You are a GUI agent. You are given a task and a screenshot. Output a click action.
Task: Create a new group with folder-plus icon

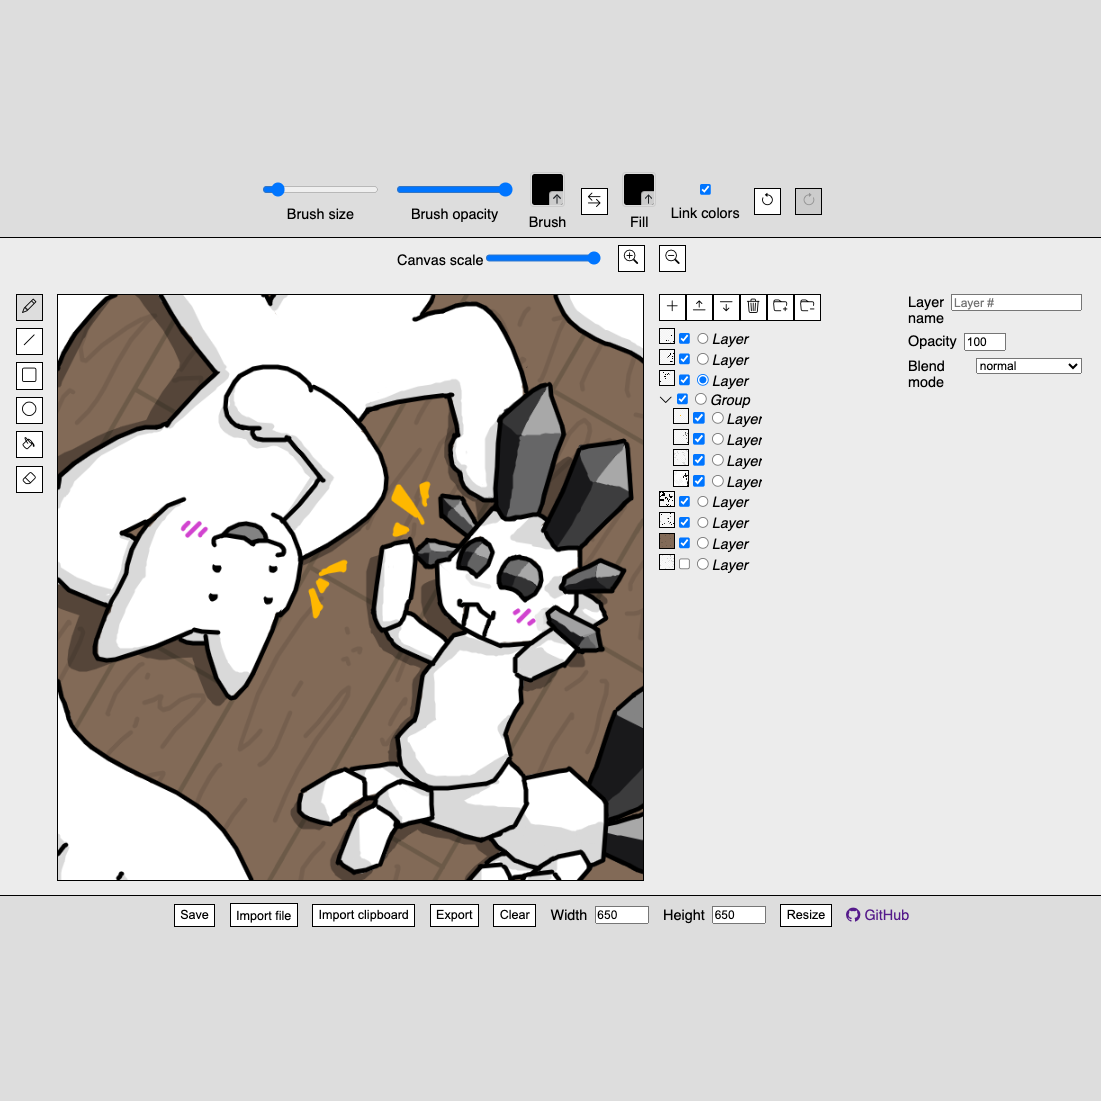[780, 307]
